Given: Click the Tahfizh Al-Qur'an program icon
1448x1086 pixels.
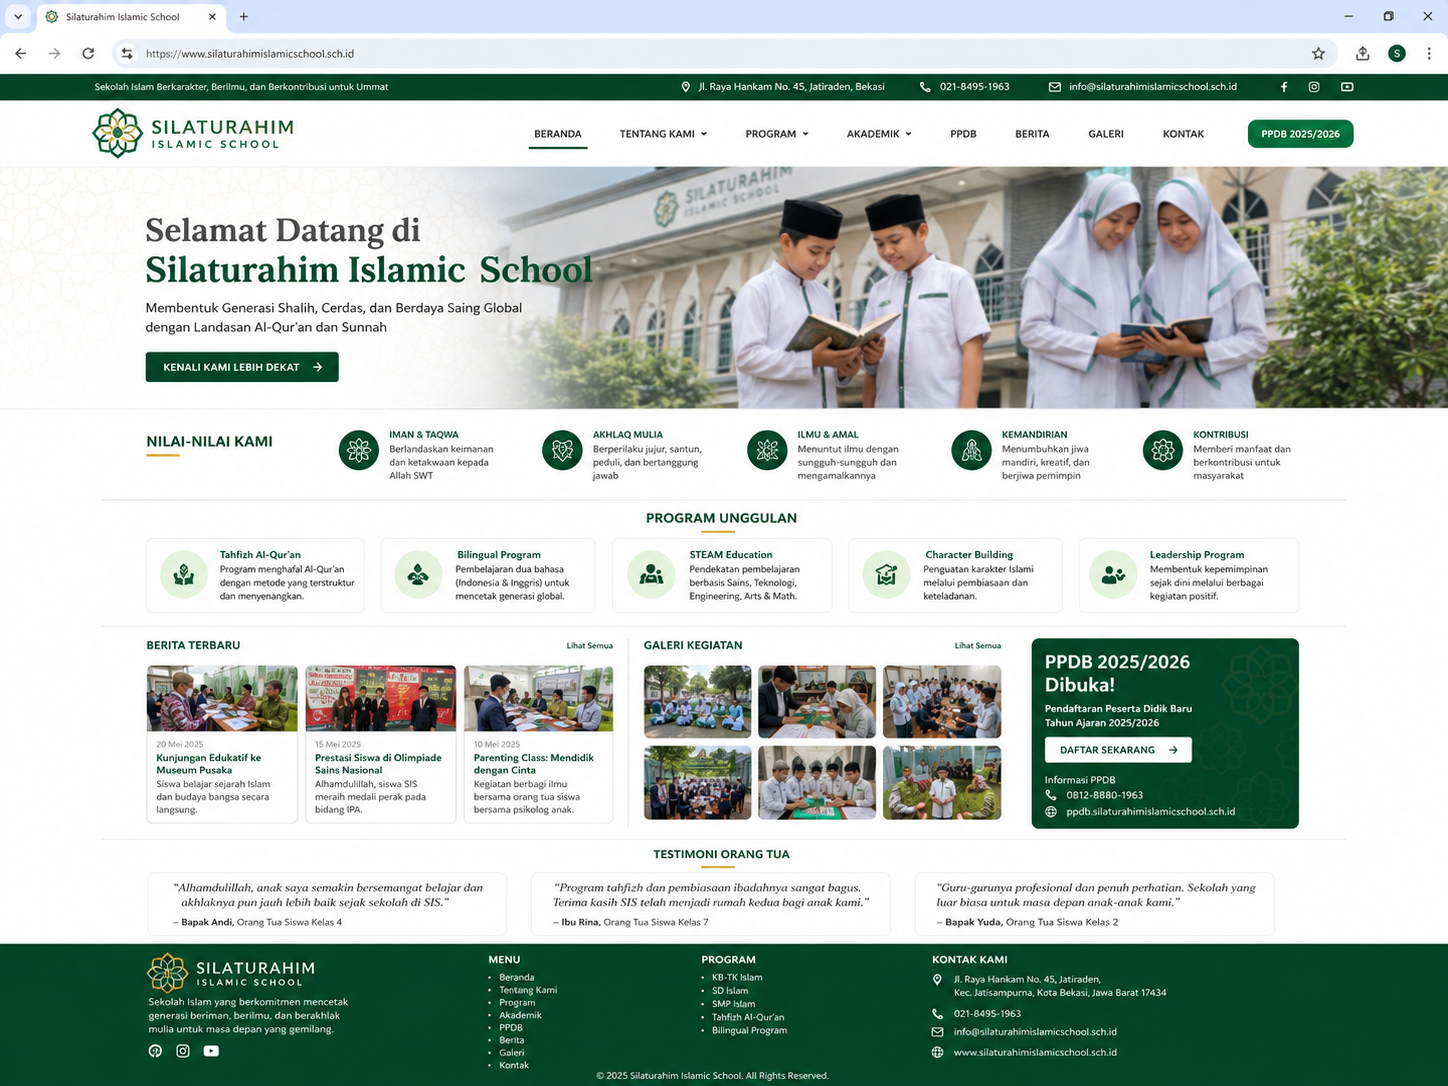Looking at the screenshot, I should (184, 575).
